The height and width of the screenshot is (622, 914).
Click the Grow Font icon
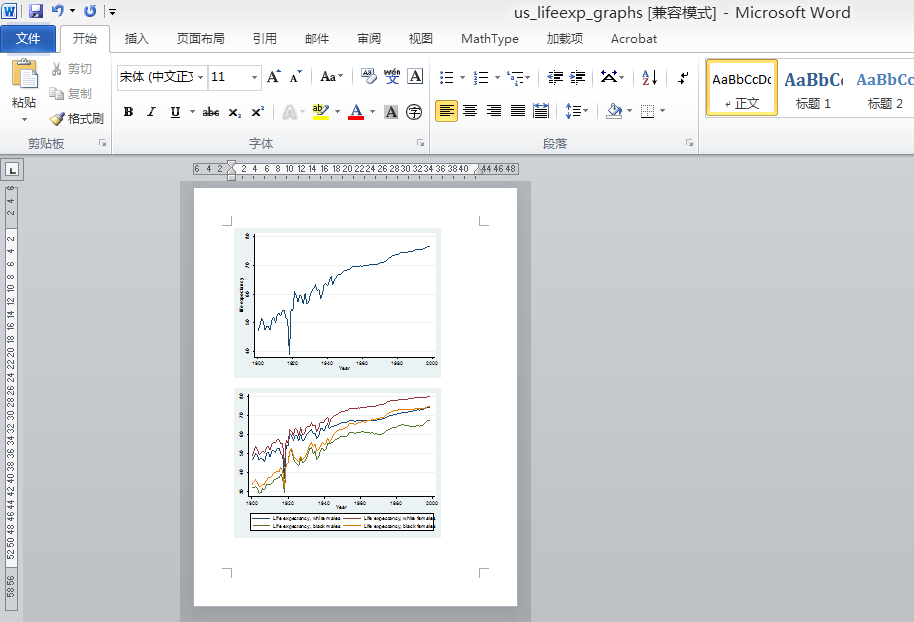tap(273, 77)
